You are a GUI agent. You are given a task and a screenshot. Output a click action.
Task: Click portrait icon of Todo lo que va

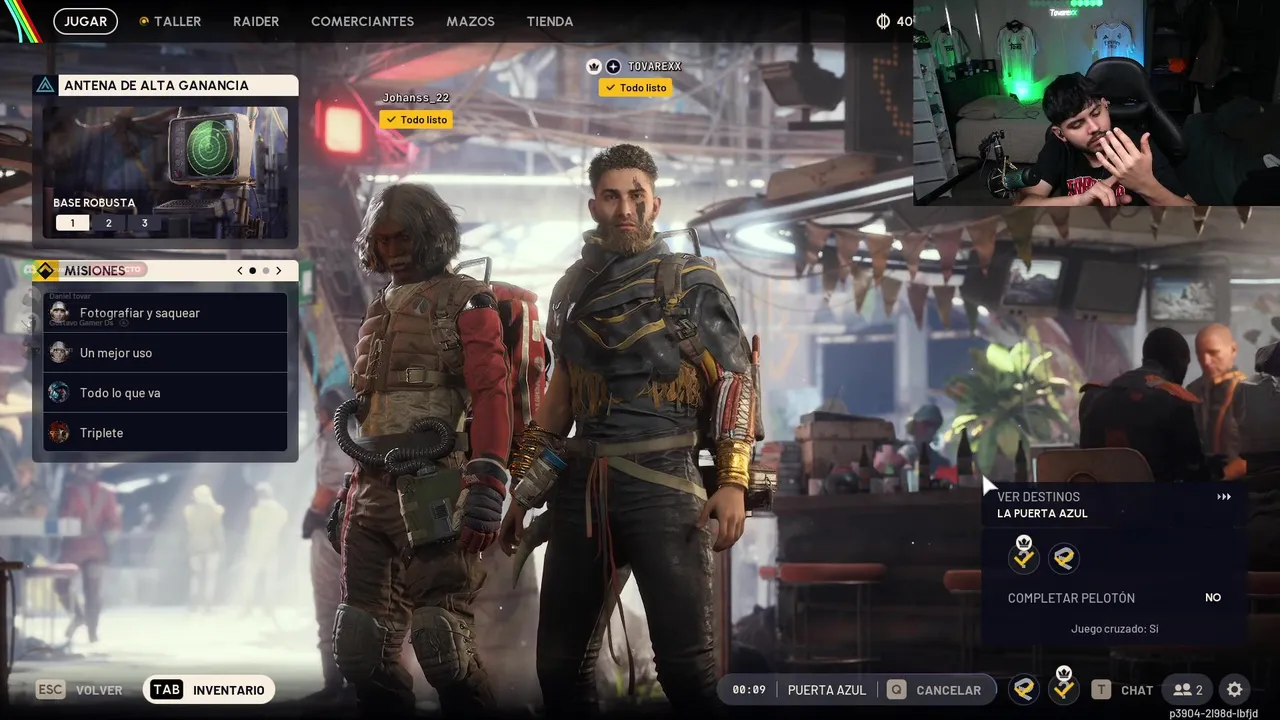coord(60,393)
